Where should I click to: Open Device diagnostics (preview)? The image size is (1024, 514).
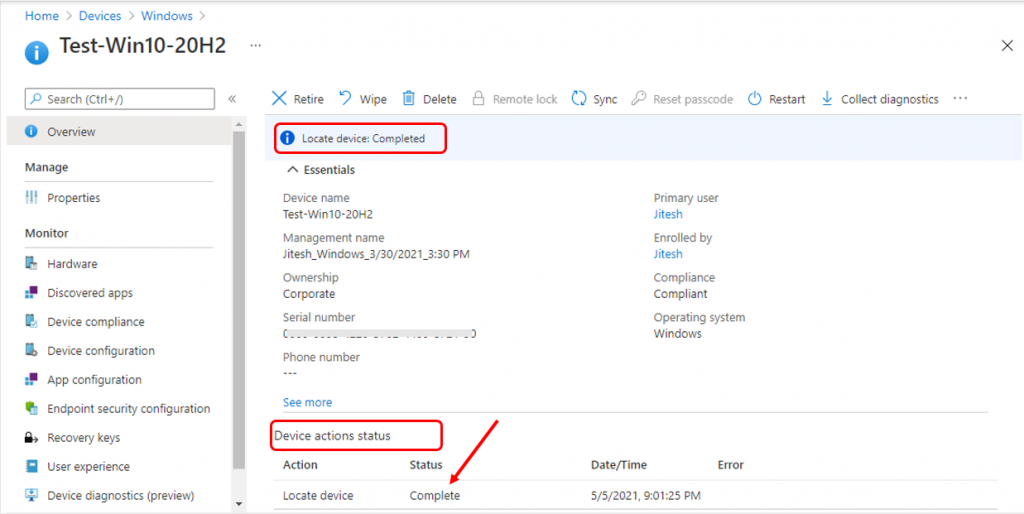click(119, 495)
